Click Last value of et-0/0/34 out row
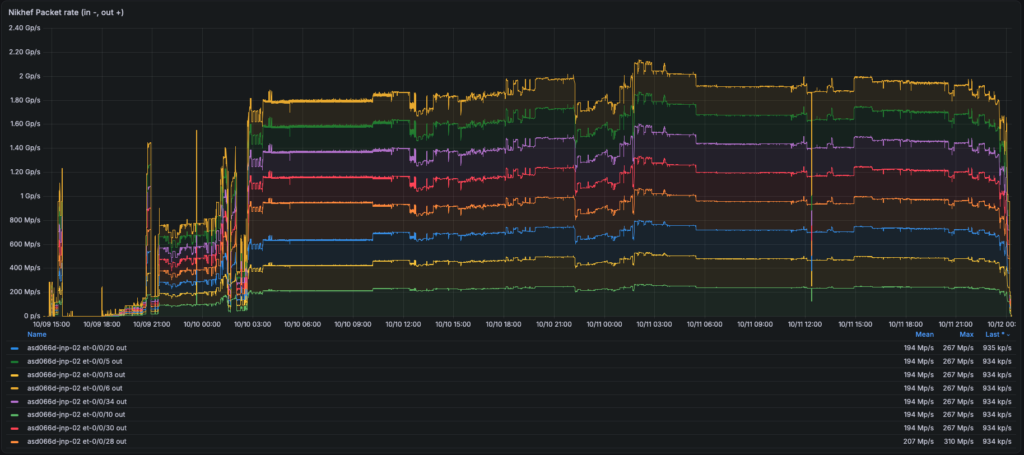 point(997,401)
